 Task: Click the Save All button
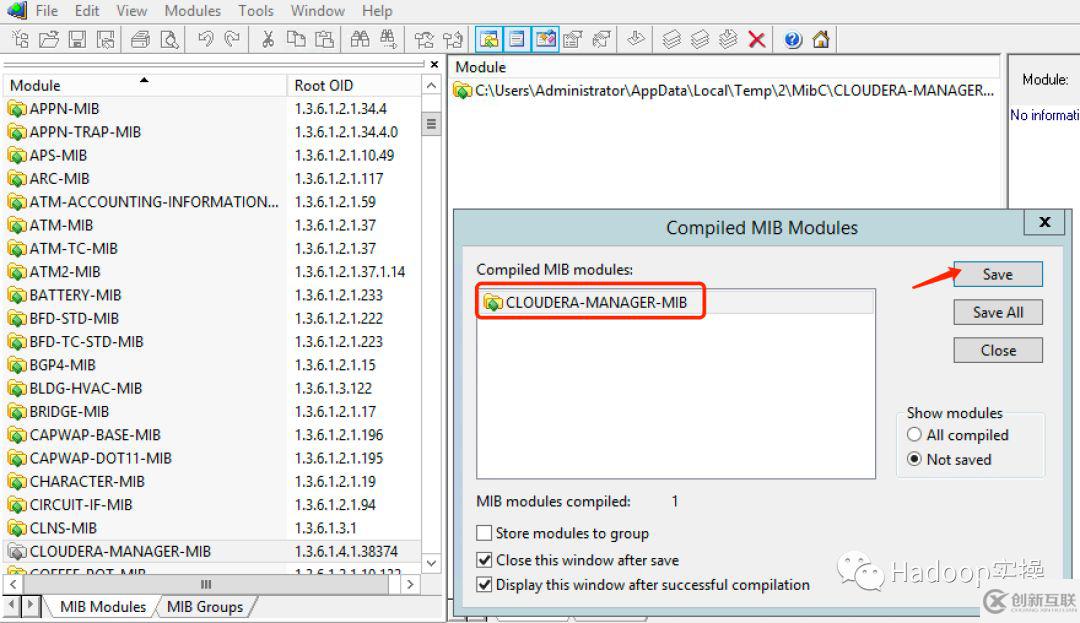click(997, 312)
